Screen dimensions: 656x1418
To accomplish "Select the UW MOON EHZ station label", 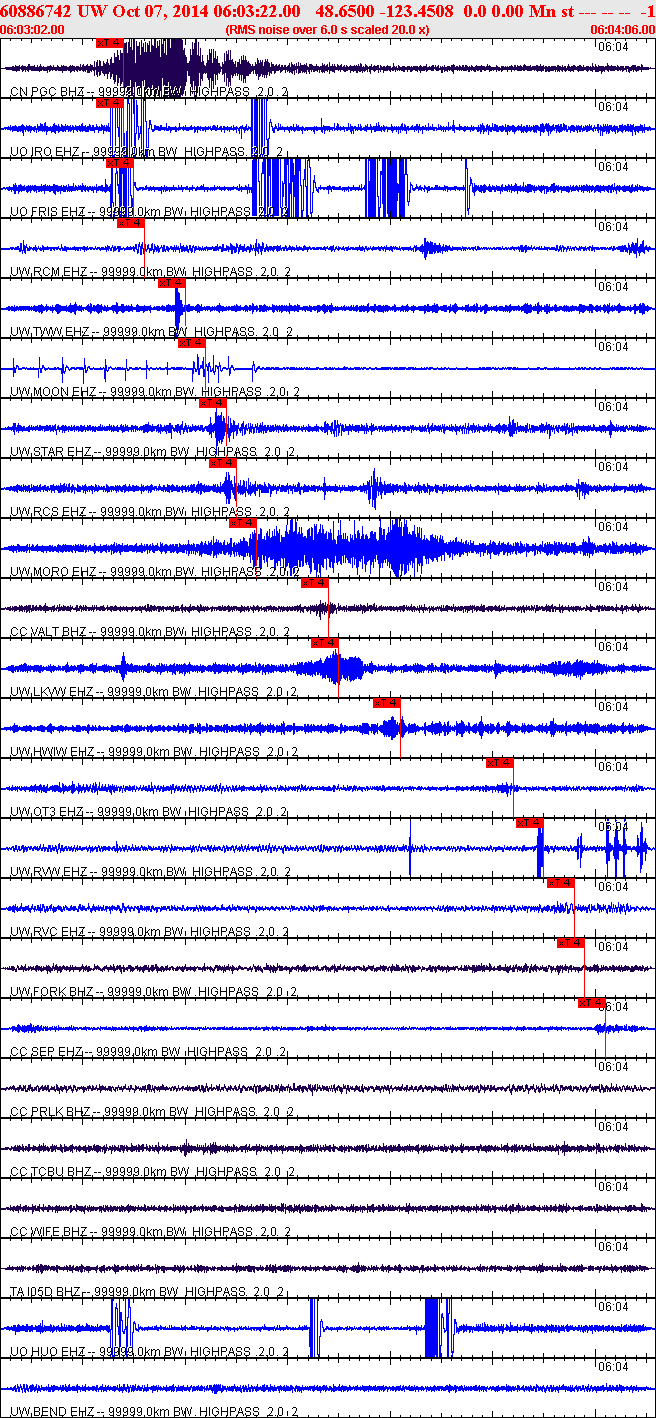I will click(53, 391).
